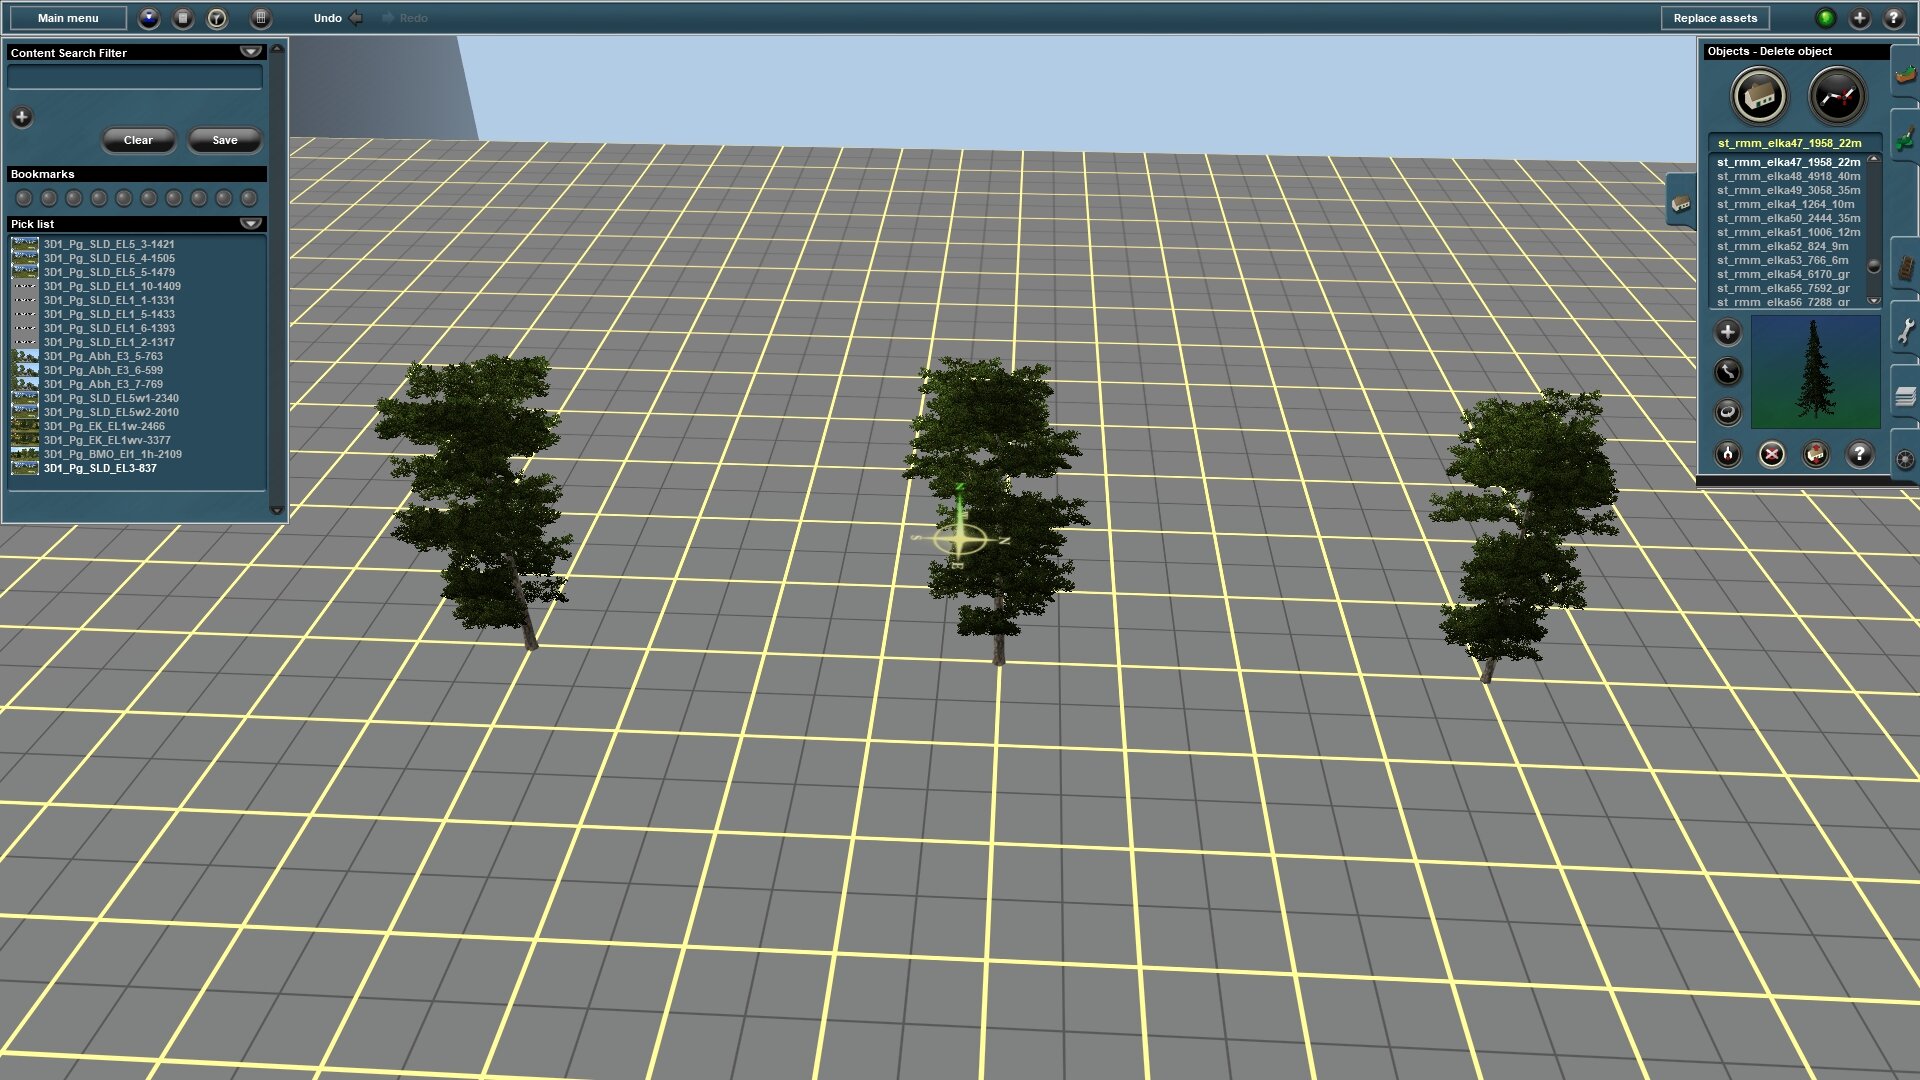1920x1080 pixels.
Task: Expand the Content Search Filter dropdown arrow
Action: (250, 52)
